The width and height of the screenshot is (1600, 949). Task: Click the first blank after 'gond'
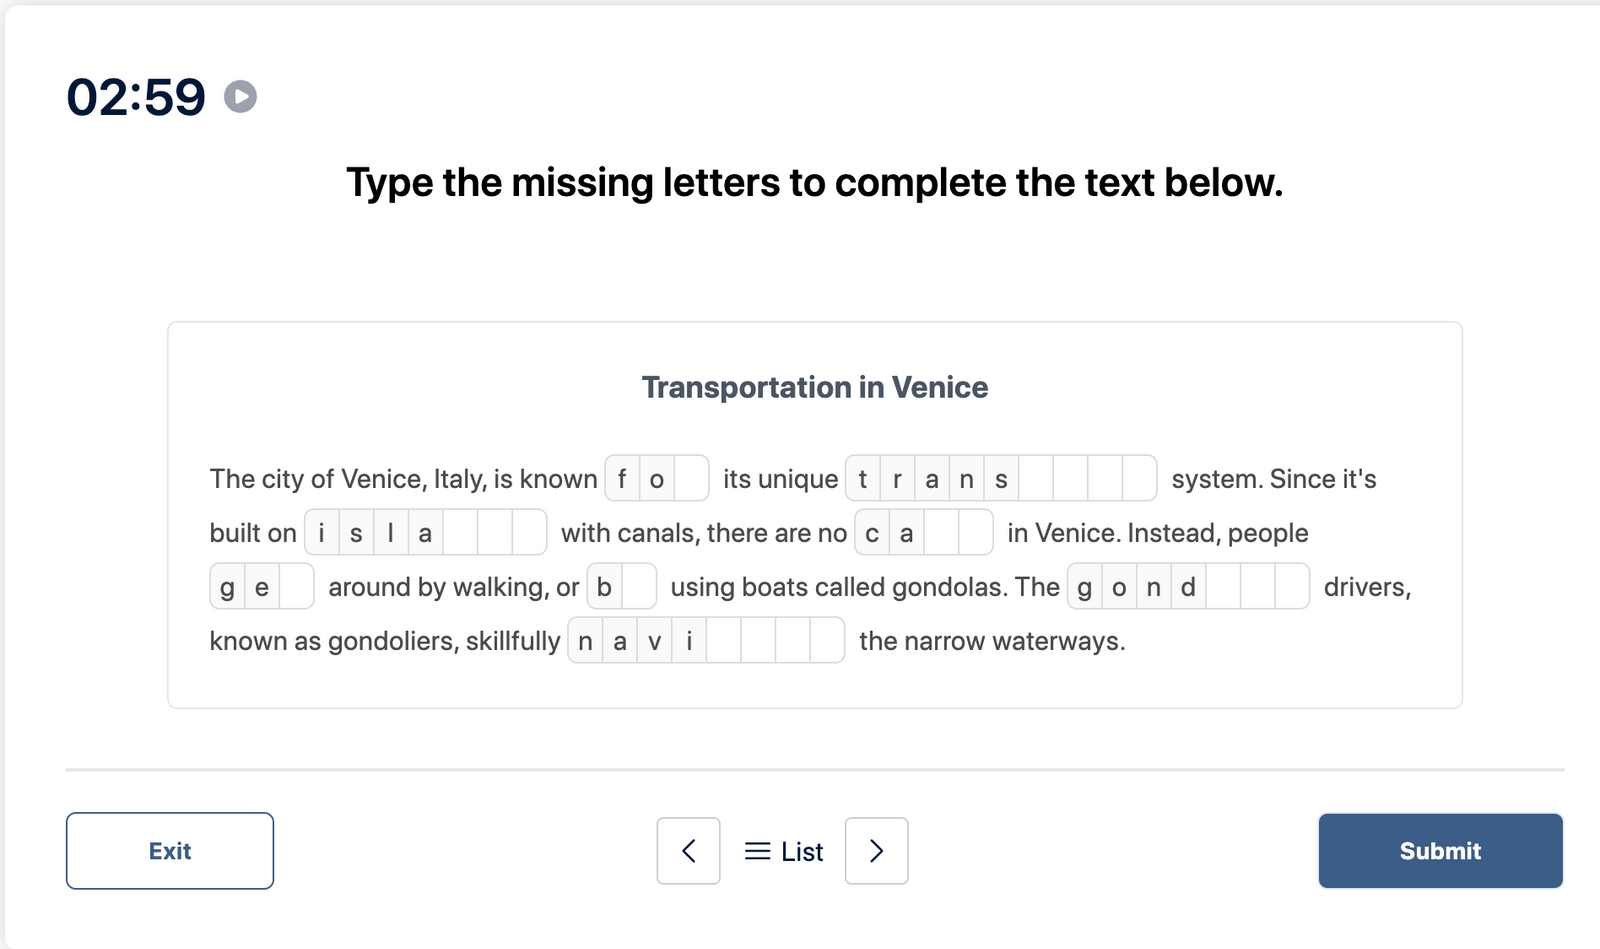tap(1223, 587)
